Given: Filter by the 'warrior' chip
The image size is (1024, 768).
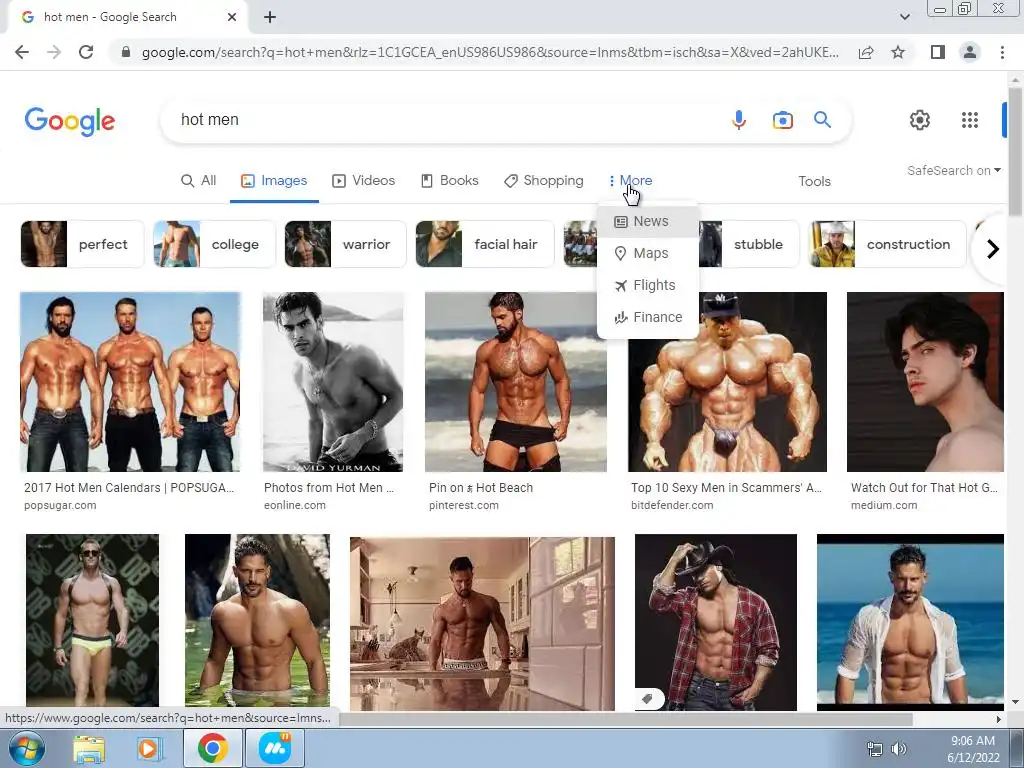Looking at the screenshot, I should [x=345, y=244].
